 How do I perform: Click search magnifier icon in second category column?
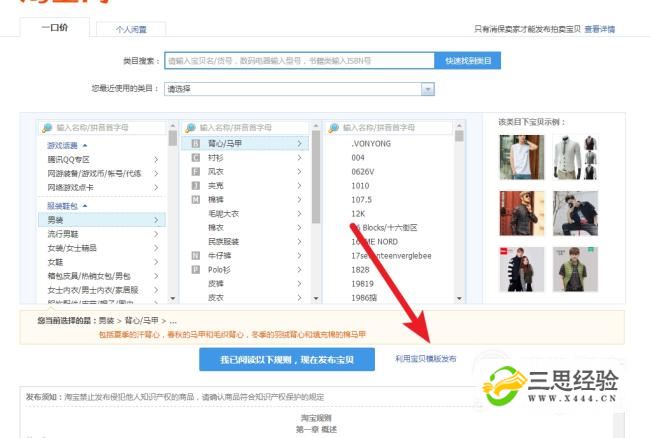tap(190, 128)
